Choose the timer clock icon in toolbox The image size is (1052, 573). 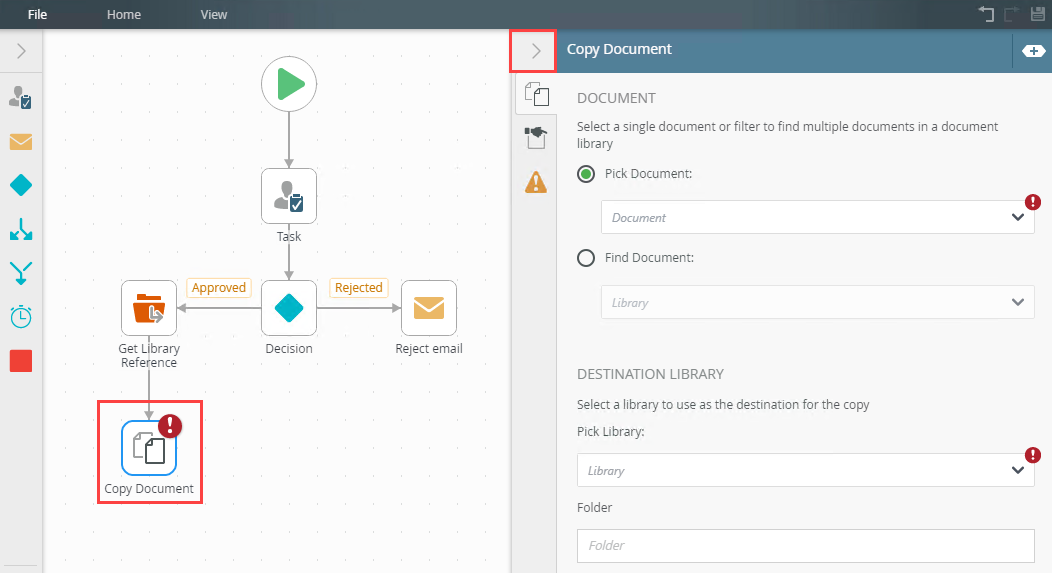click(21, 316)
